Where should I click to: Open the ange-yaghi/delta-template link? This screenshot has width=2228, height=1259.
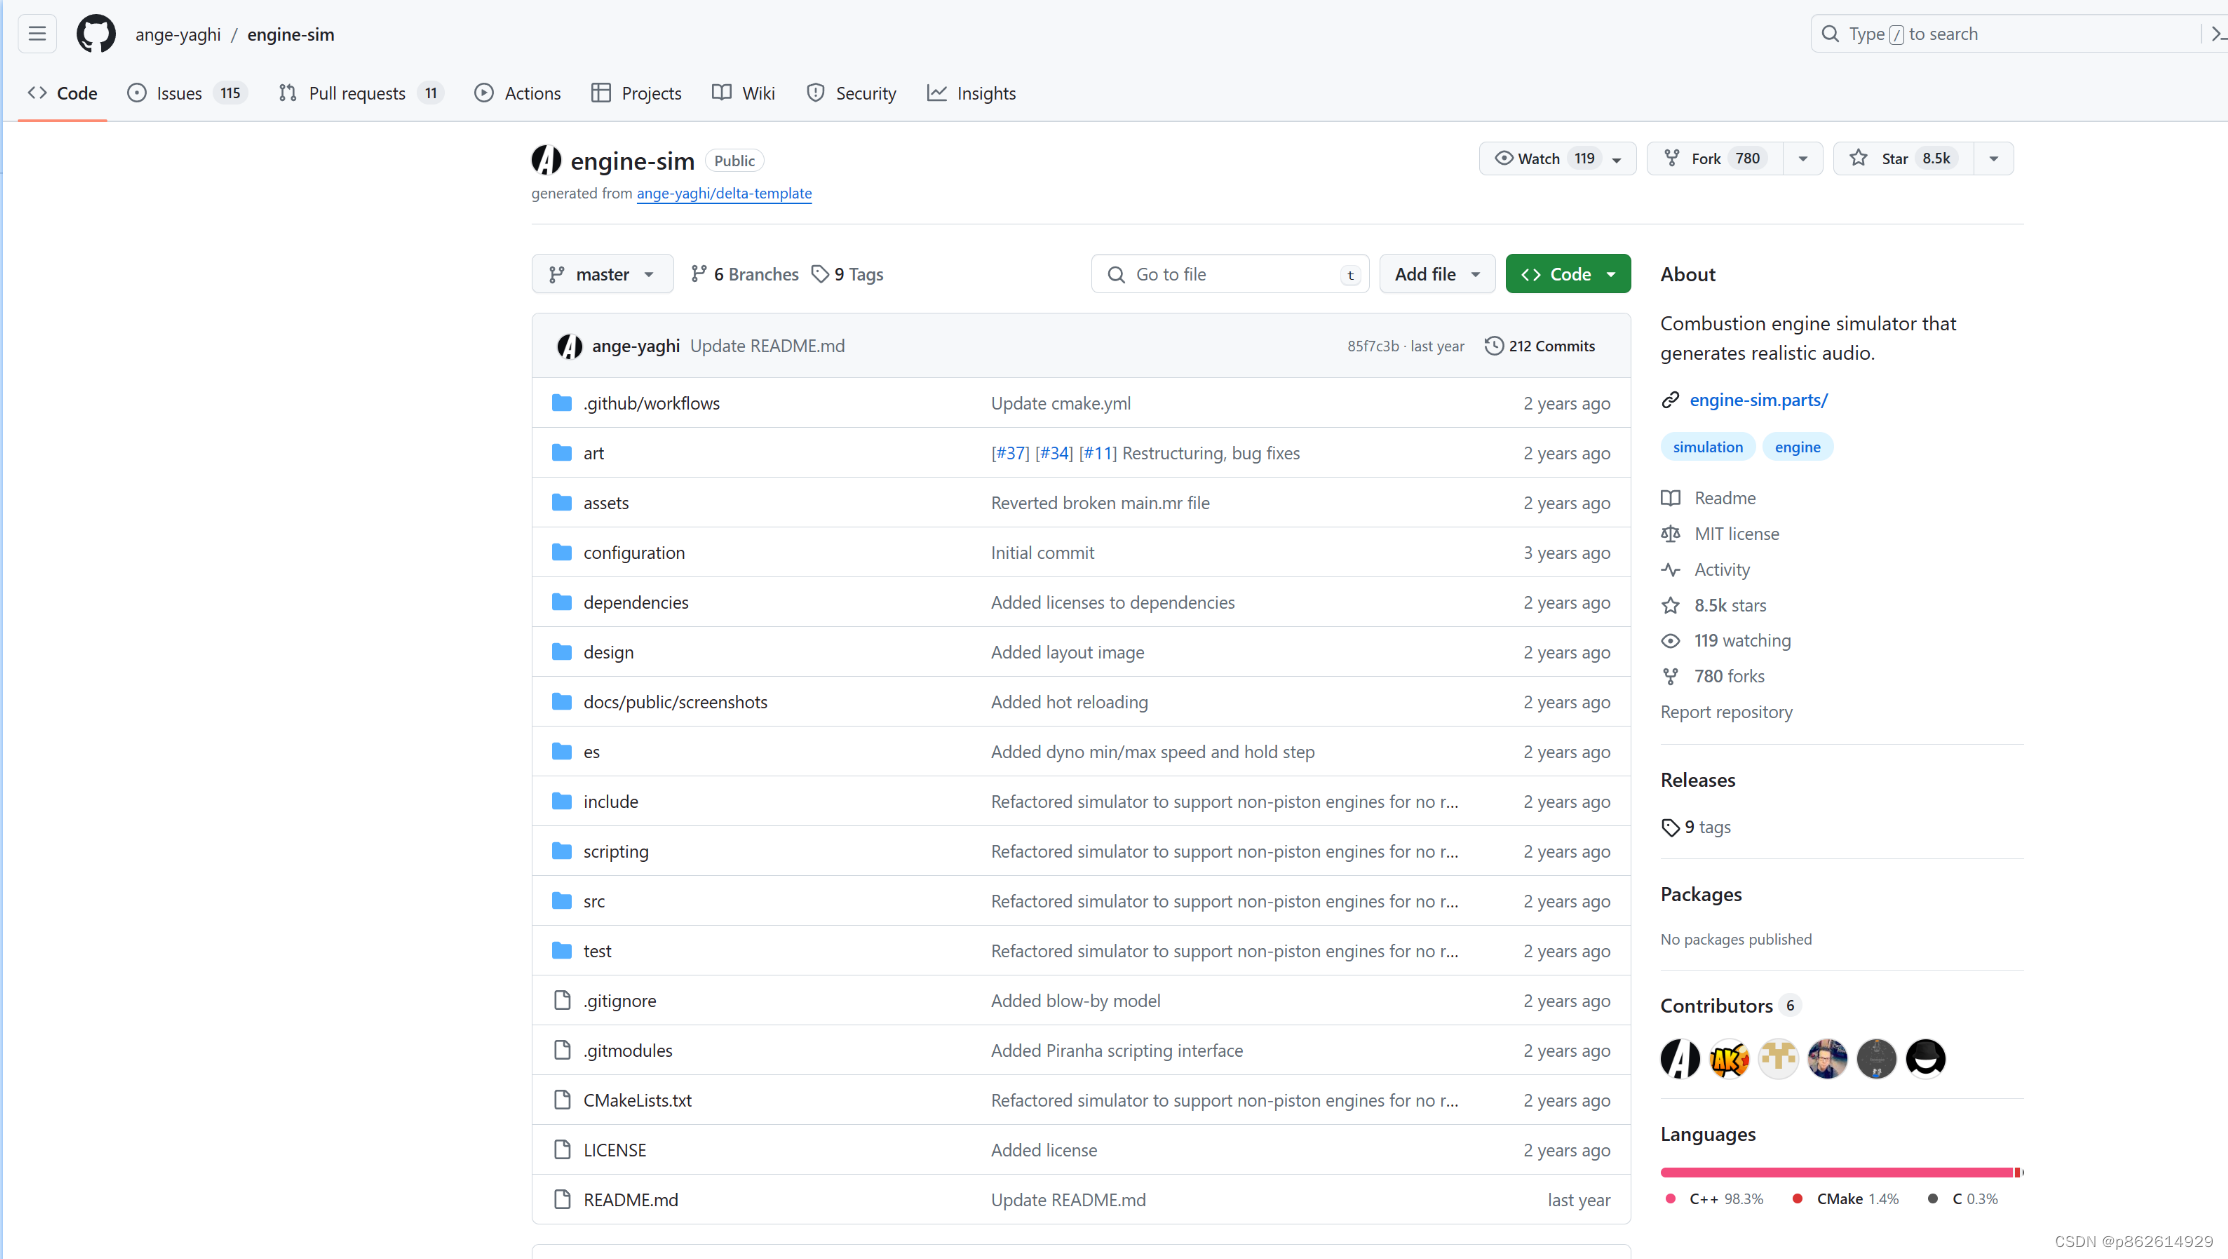click(x=724, y=193)
